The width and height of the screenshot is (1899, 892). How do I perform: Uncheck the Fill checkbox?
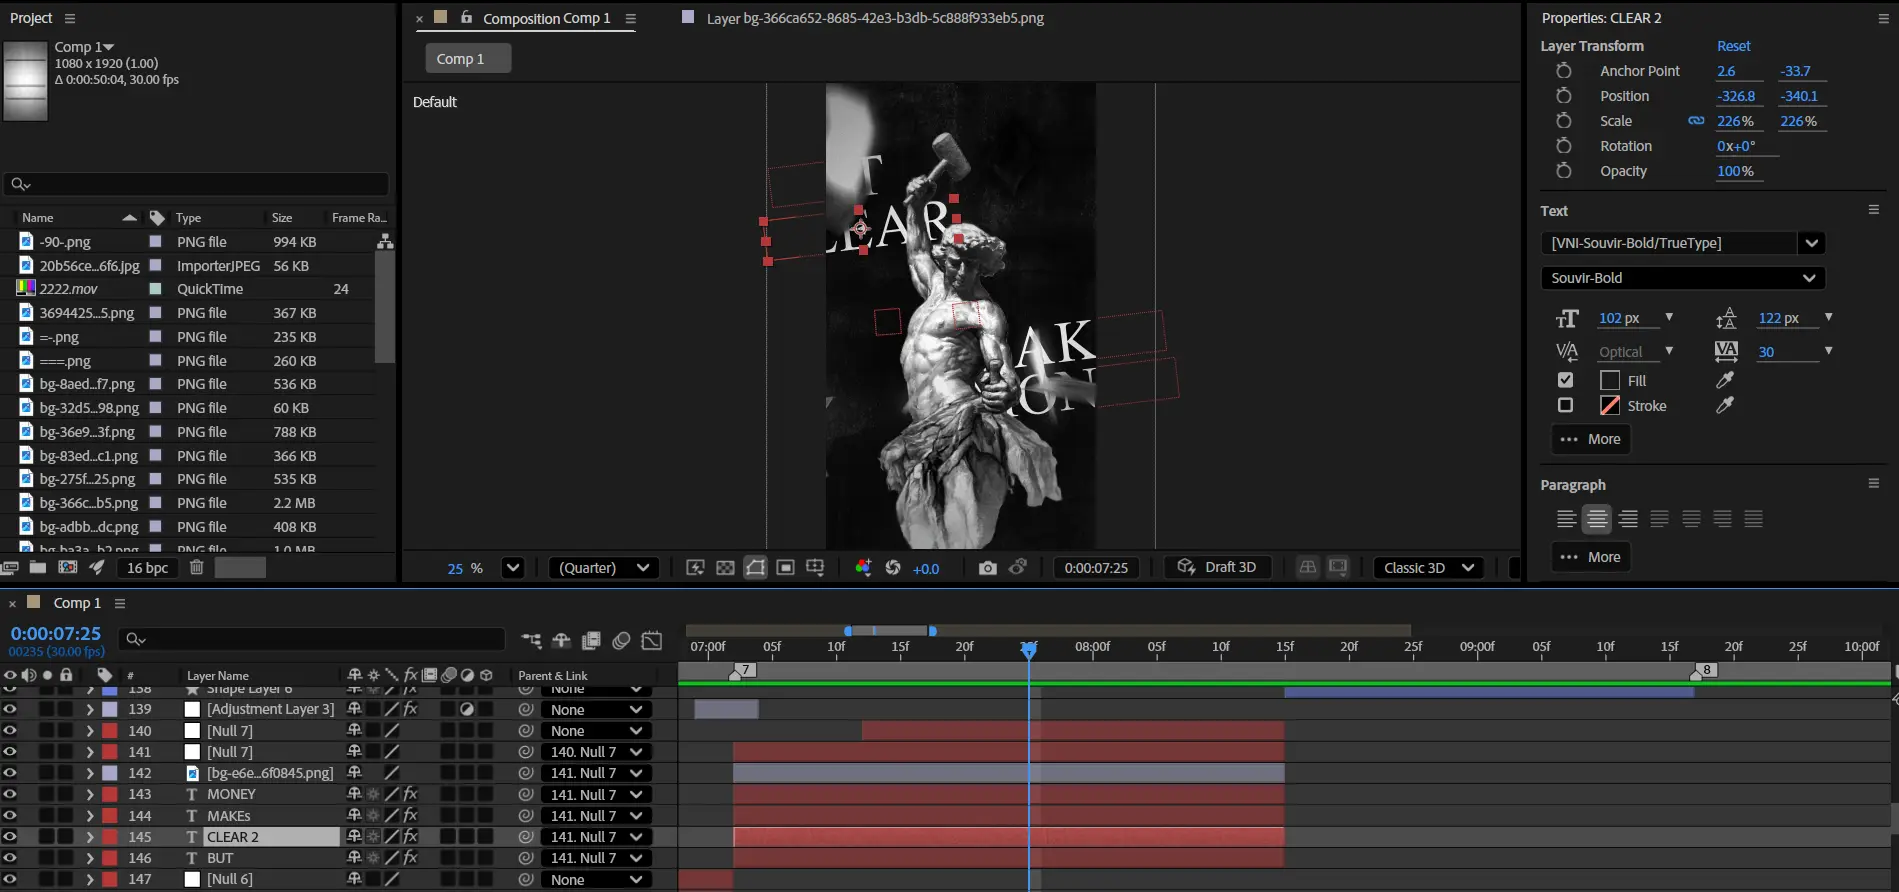(1565, 380)
